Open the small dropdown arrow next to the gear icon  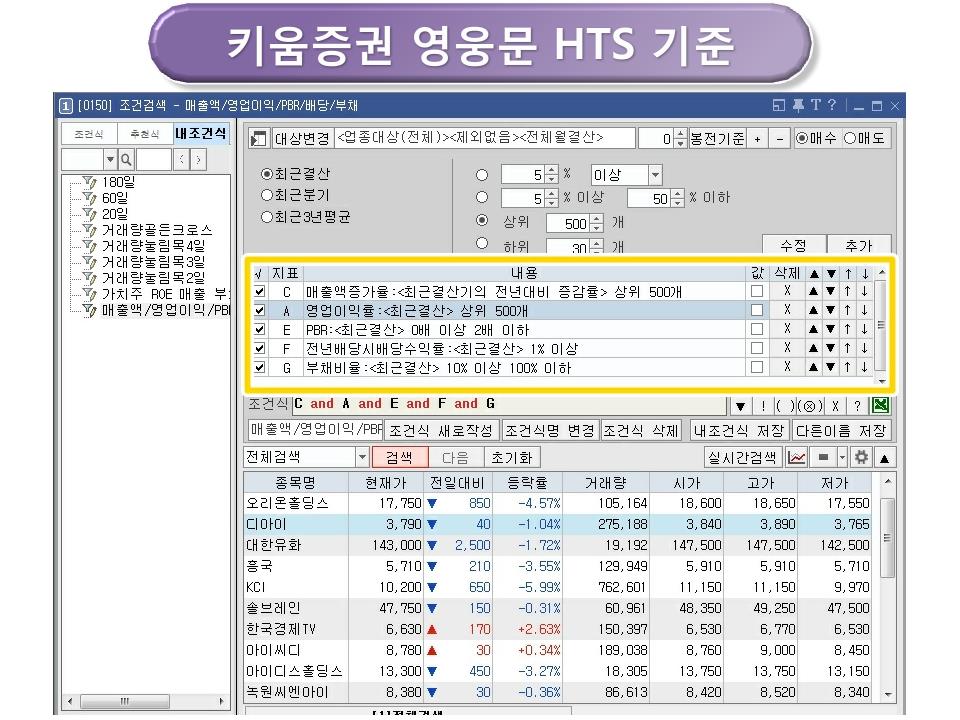[x=842, y=457]
